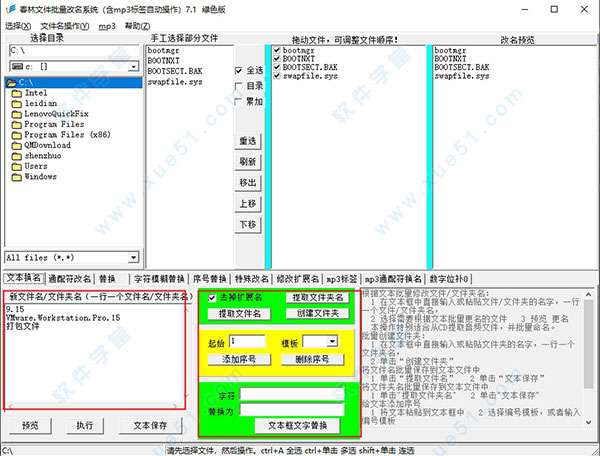Click the 预览 button
The width and height of the screenshot is (600, 456).
pyautogui.click(x=30, y=425)
